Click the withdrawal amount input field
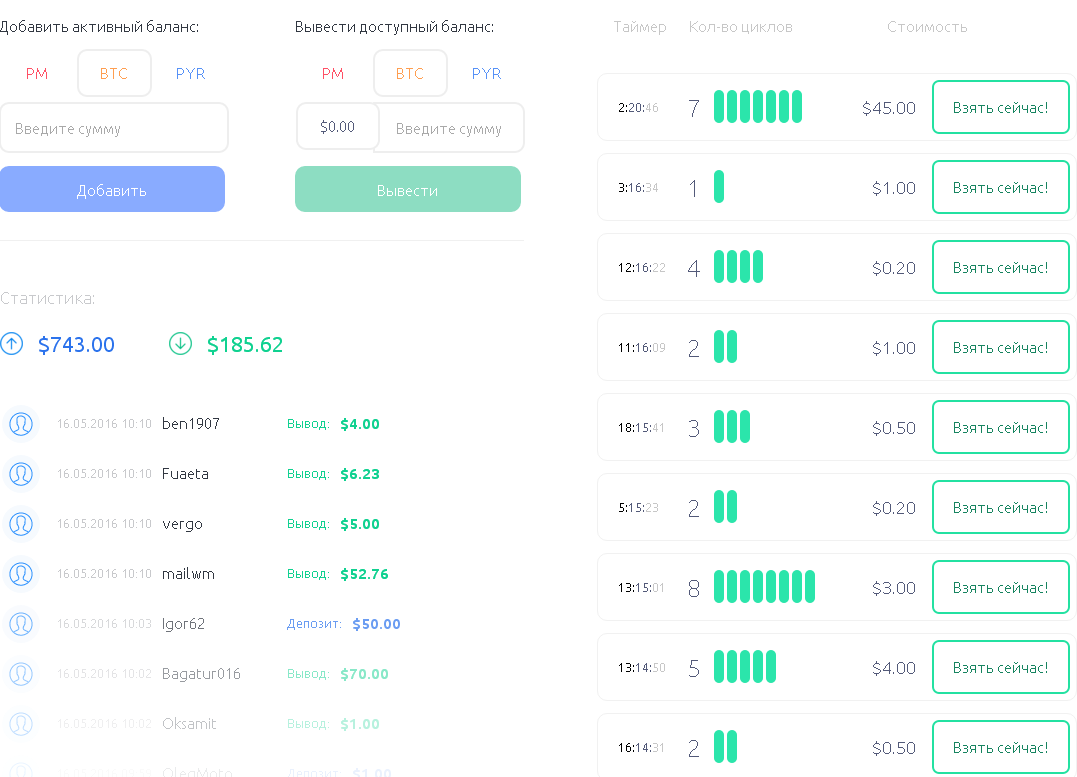This screenshot has width=1077, height=777. (450, 128)
